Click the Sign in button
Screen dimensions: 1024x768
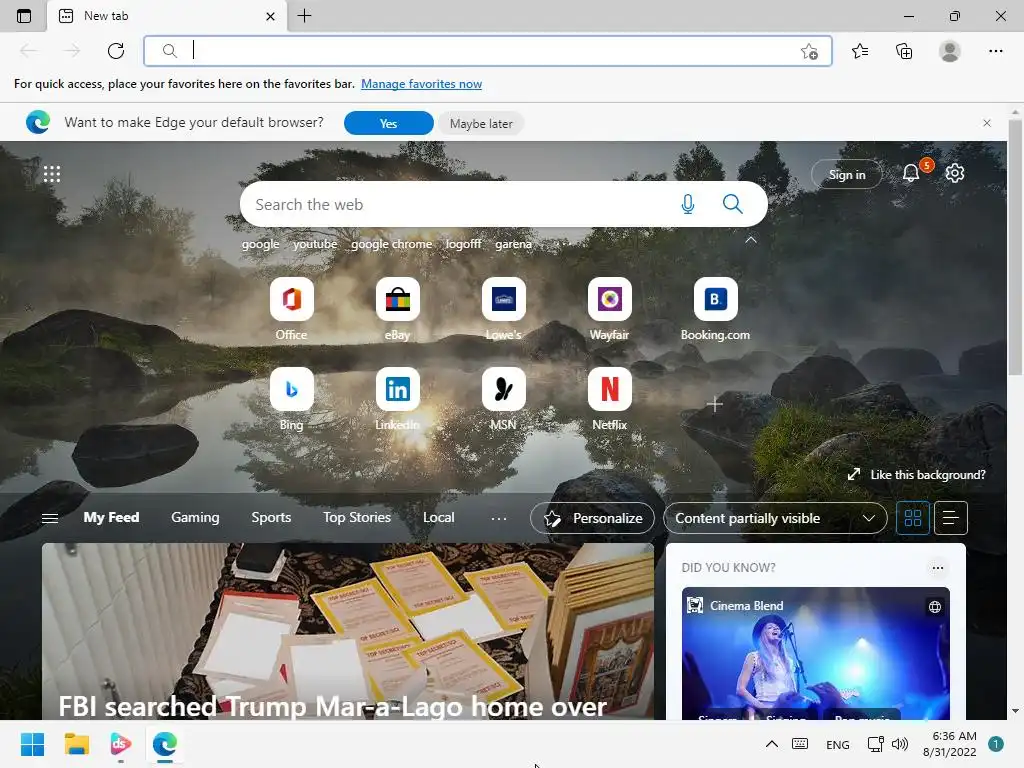point(846,174)
